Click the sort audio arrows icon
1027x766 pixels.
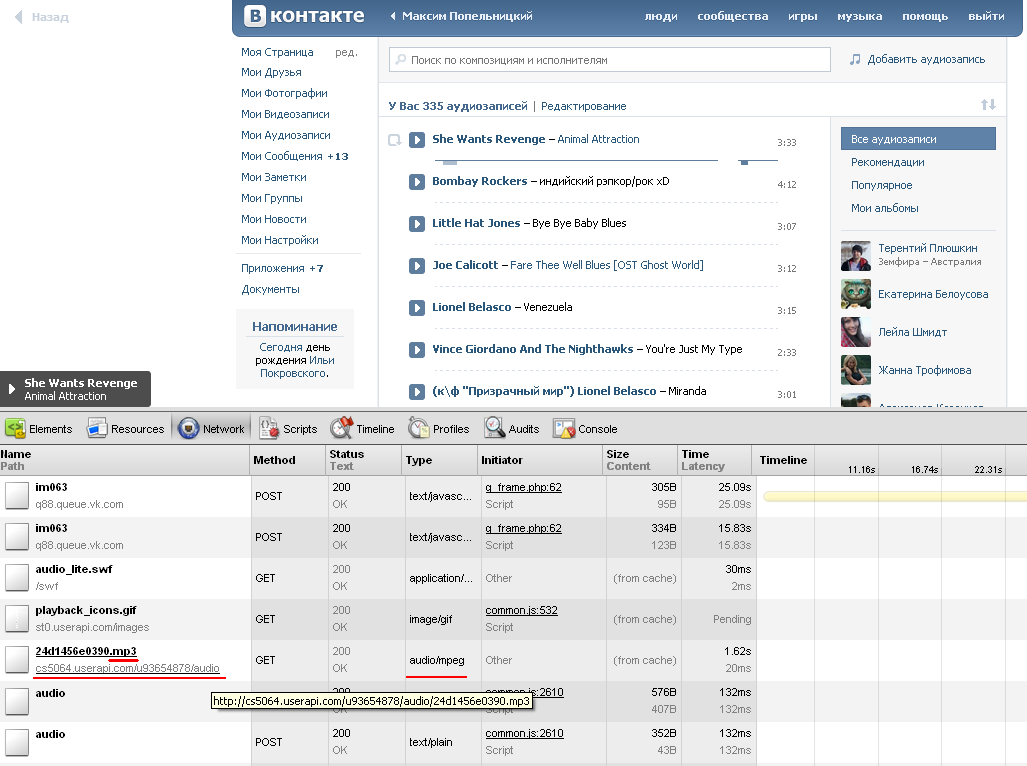pyautogui.click(x=988, y=105)
